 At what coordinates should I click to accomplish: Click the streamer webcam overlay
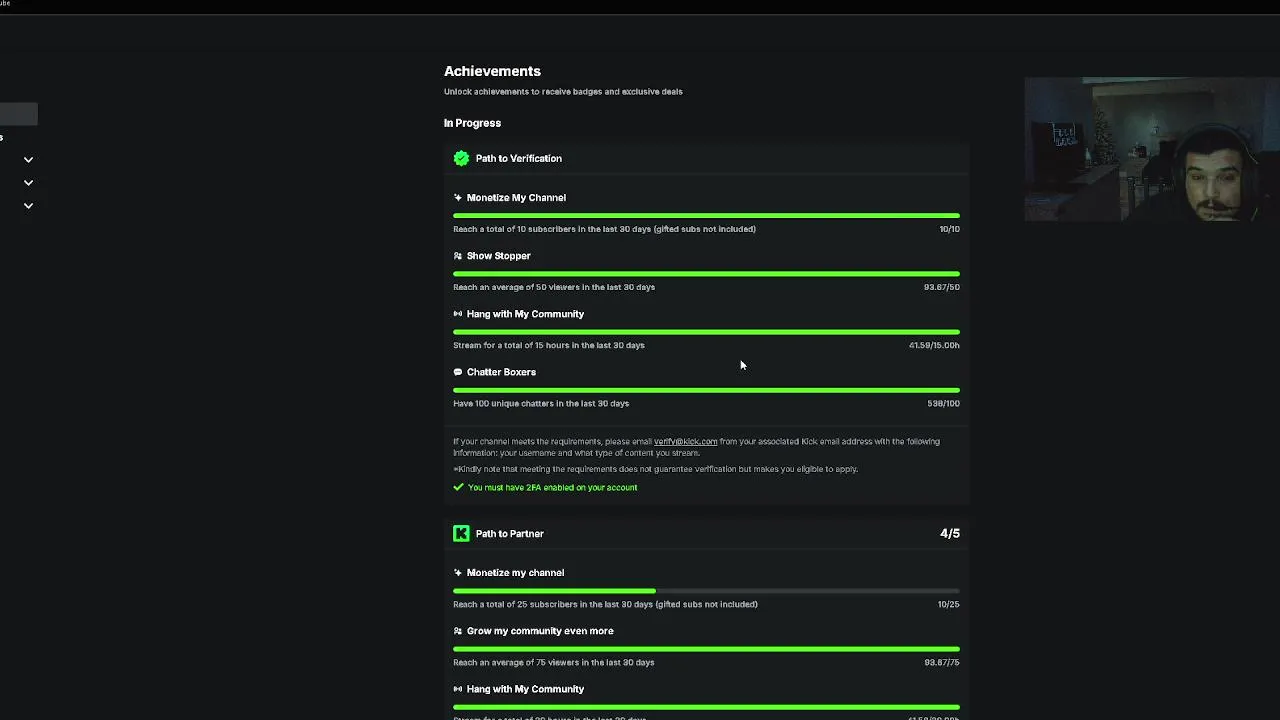(x=1152, y=149)
